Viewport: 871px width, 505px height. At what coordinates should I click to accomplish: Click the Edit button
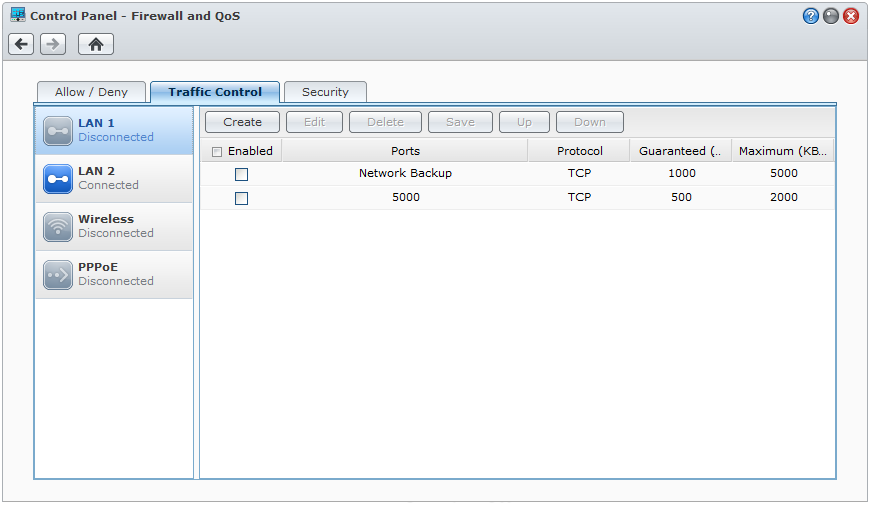click(314, 122)
